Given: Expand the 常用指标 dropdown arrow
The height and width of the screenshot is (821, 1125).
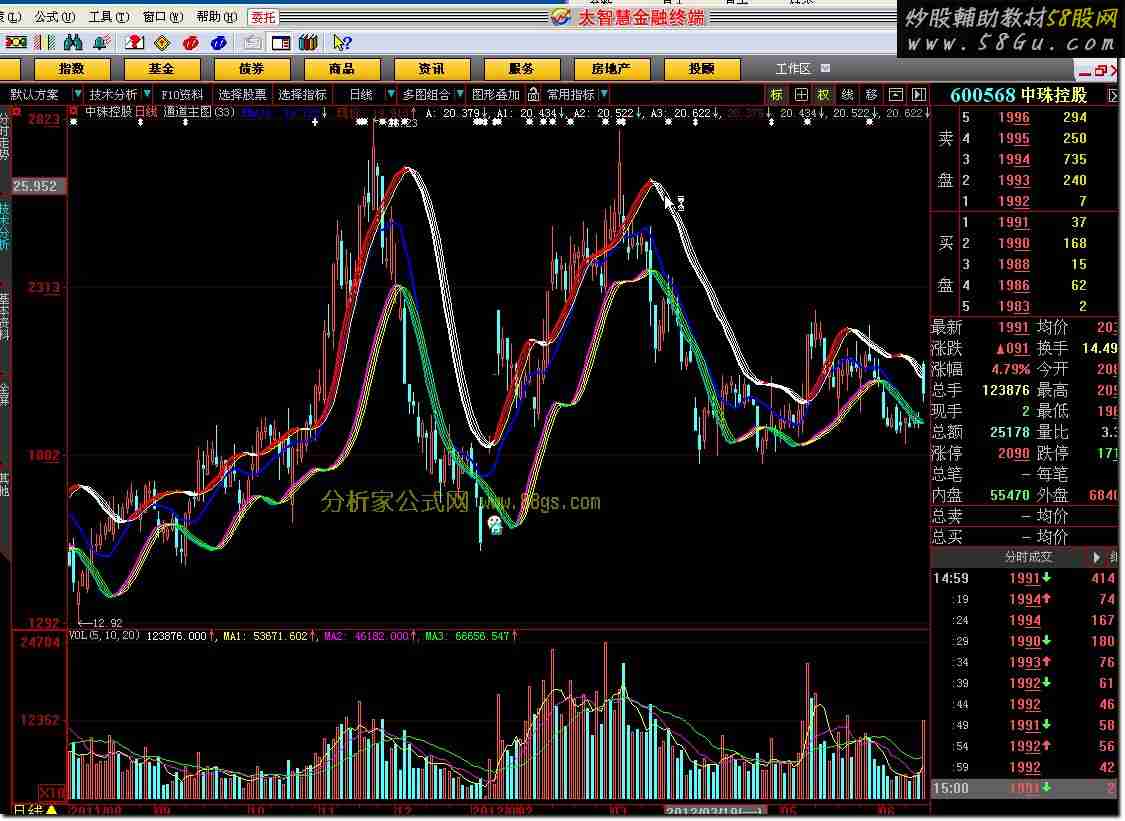Looking at the screenshot, I should click(604, 94).
